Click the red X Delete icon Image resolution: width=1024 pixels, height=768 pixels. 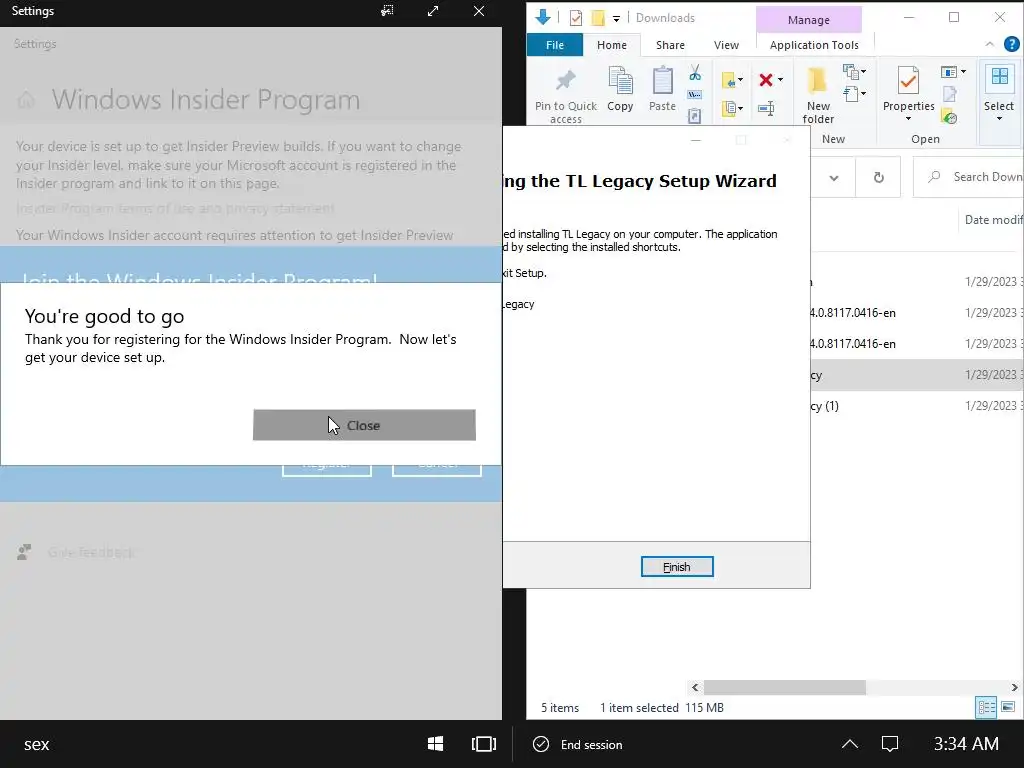(x=766, y=80)
